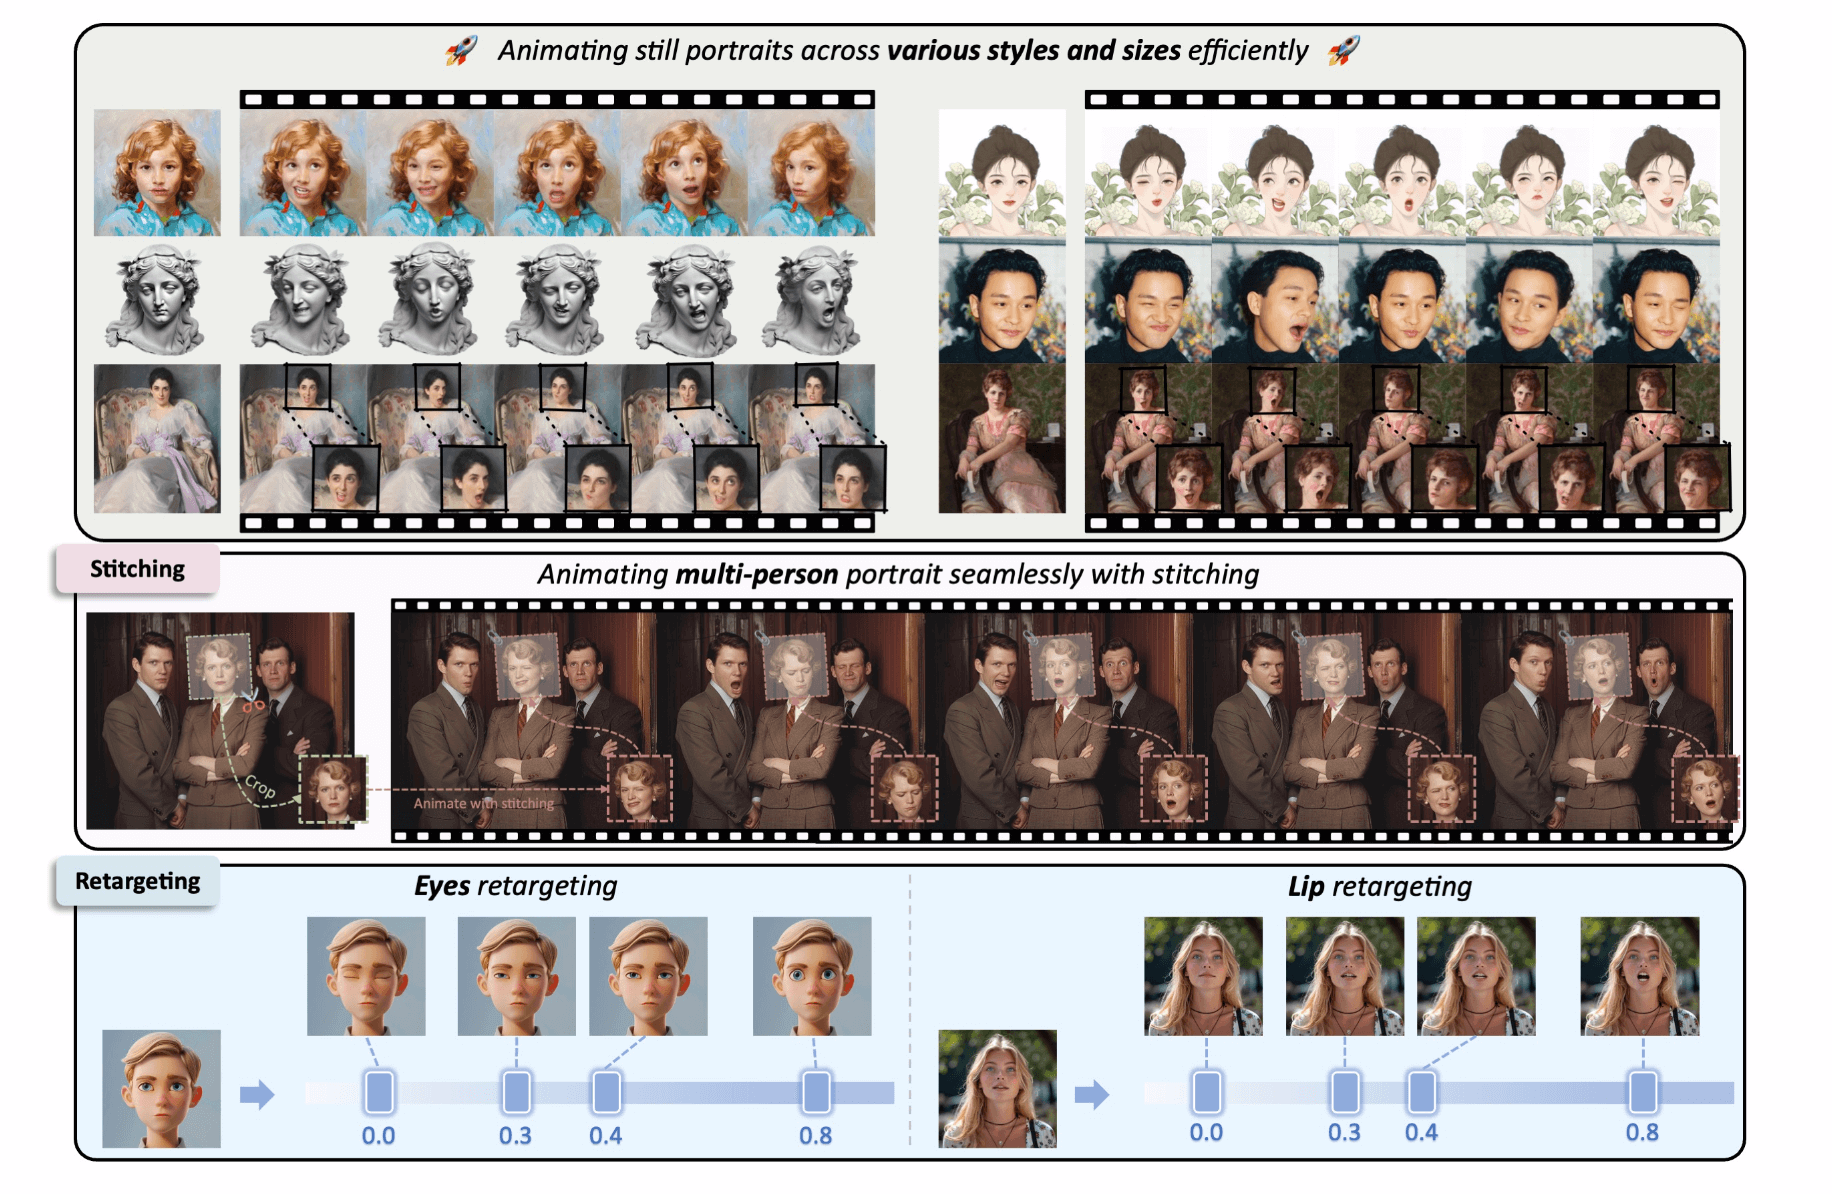Viewport: 1832px width, 1194px height.
Task: Click the rocket emoji after the word efficiently
Action: [1344, 50]
